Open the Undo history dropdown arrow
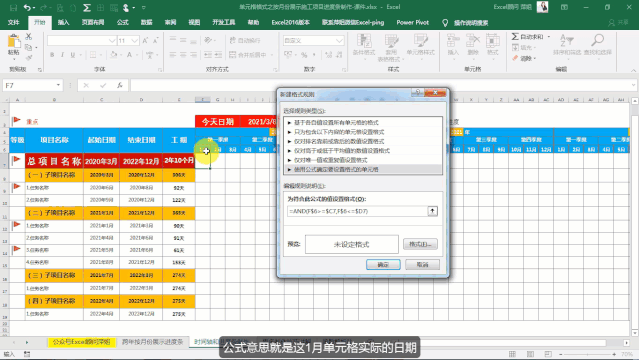This screenshot has width=639, height=360. tap(33, 8)
